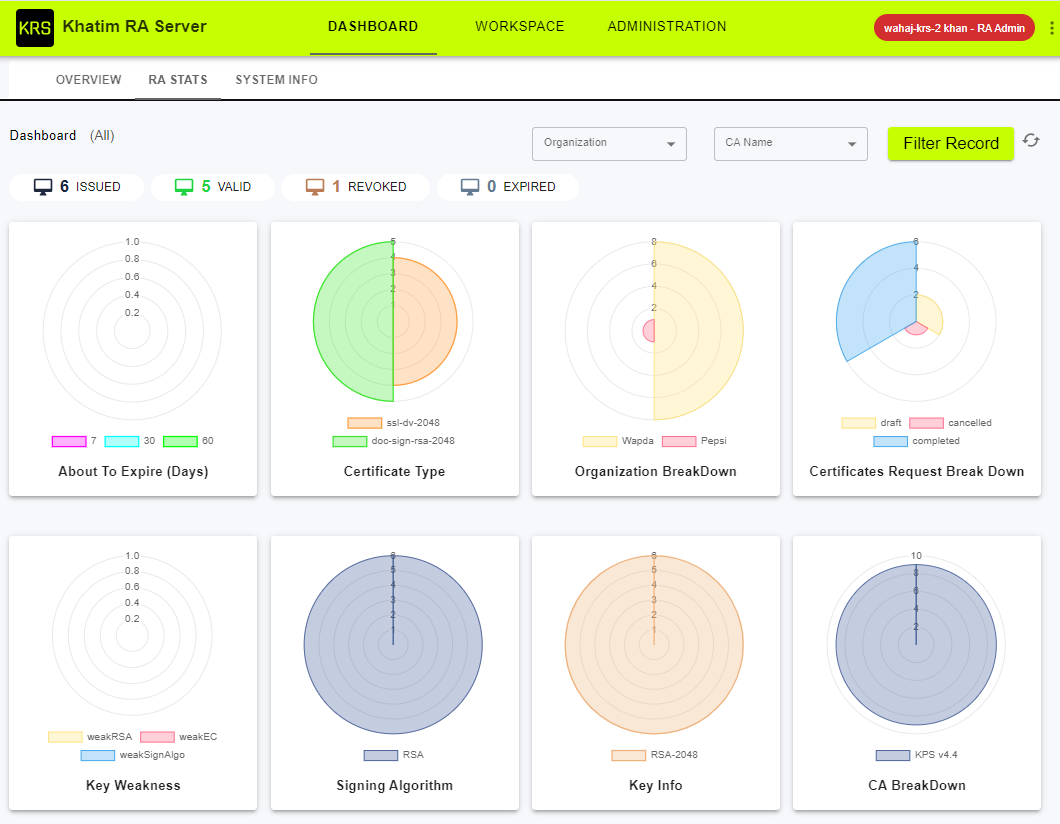Click the 5 Valid stat chip
Viewport: 1060px width, 824px height.
tap(213, 187)
